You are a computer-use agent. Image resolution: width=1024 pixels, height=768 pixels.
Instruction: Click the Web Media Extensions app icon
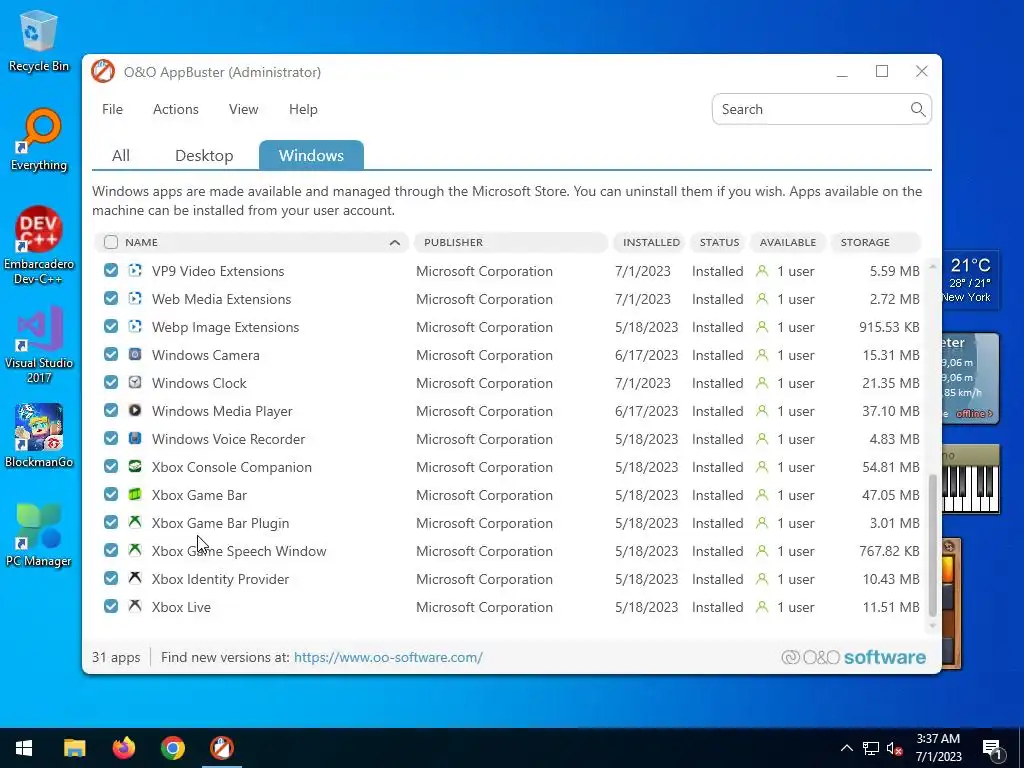(x=135, y=298)
